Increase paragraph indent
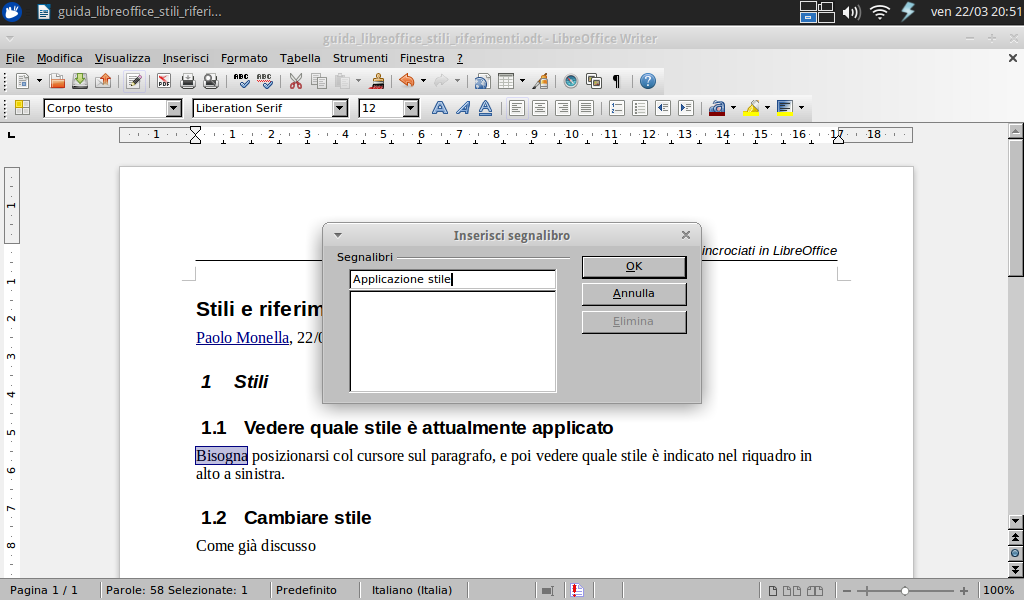The width and height of the screenshot is (1024, 600). pyautogui.click(x=686, y=108)
